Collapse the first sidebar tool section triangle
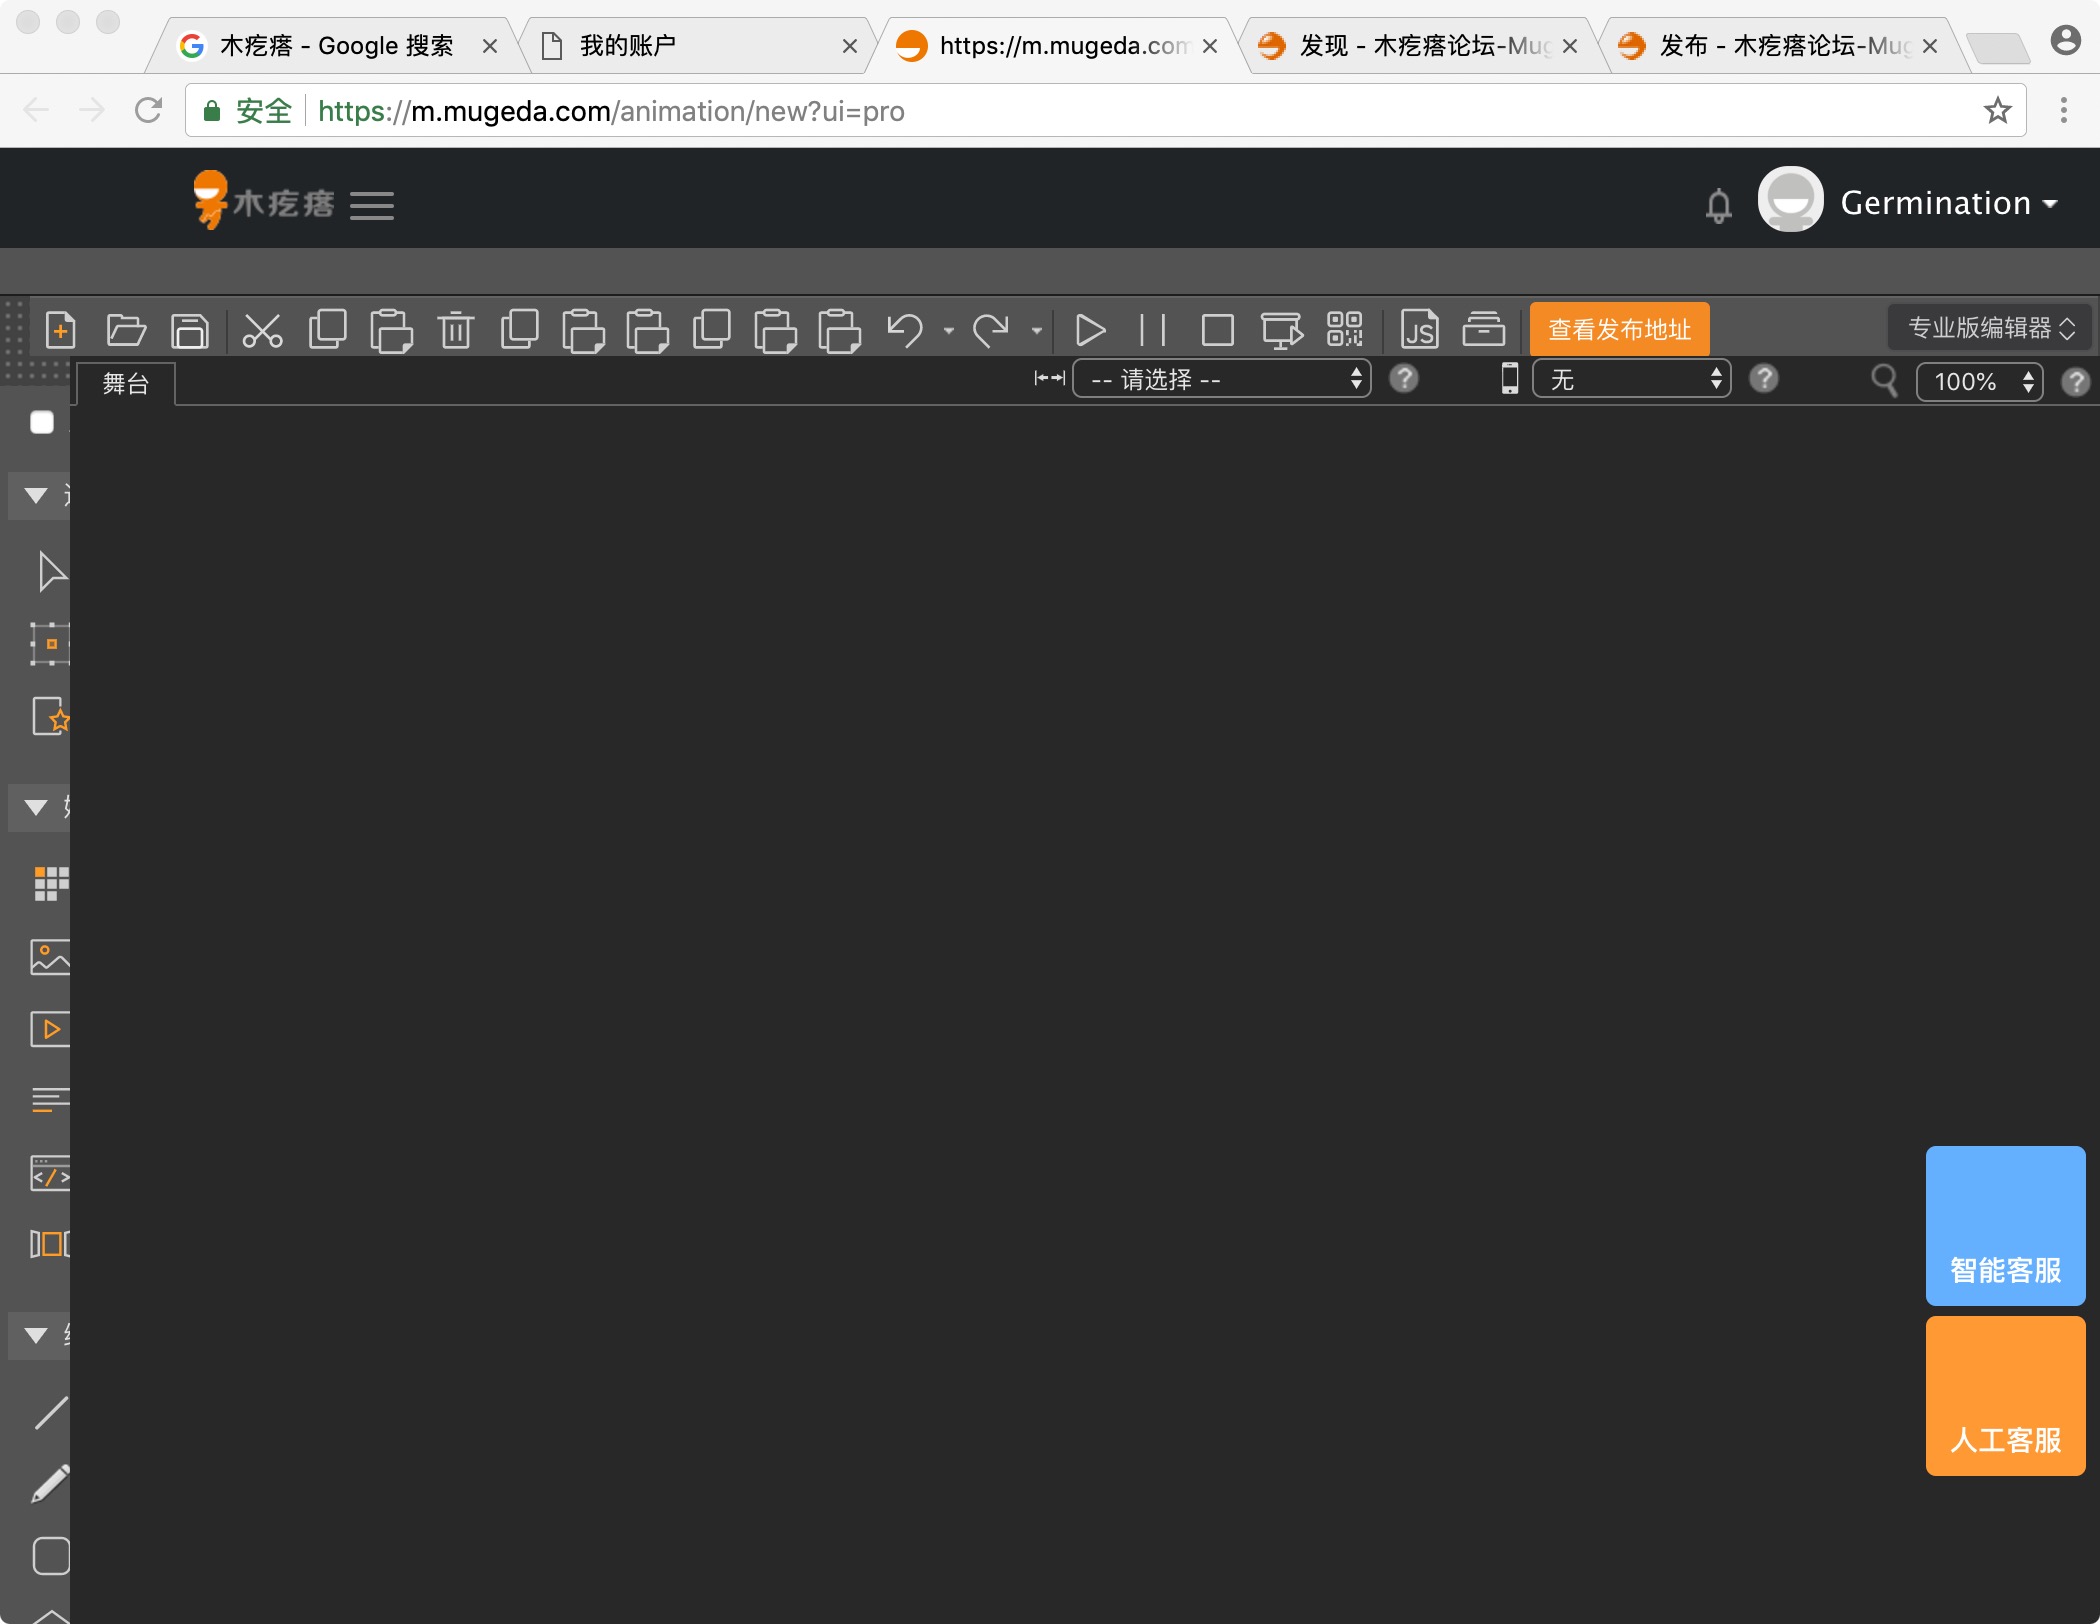The width and height of the screenshot is (2100, 1624). [x=36, y=495]
